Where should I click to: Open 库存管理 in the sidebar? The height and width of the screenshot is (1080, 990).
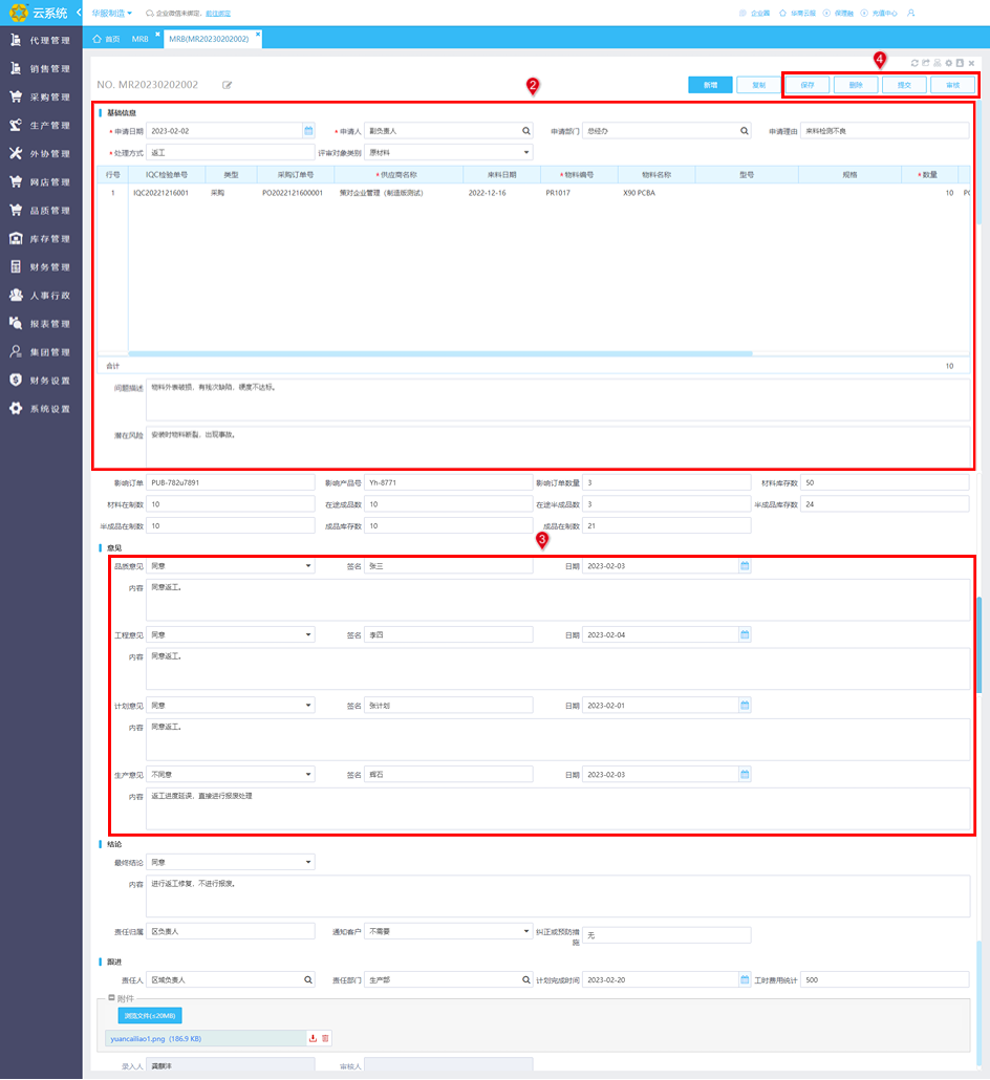41,238
